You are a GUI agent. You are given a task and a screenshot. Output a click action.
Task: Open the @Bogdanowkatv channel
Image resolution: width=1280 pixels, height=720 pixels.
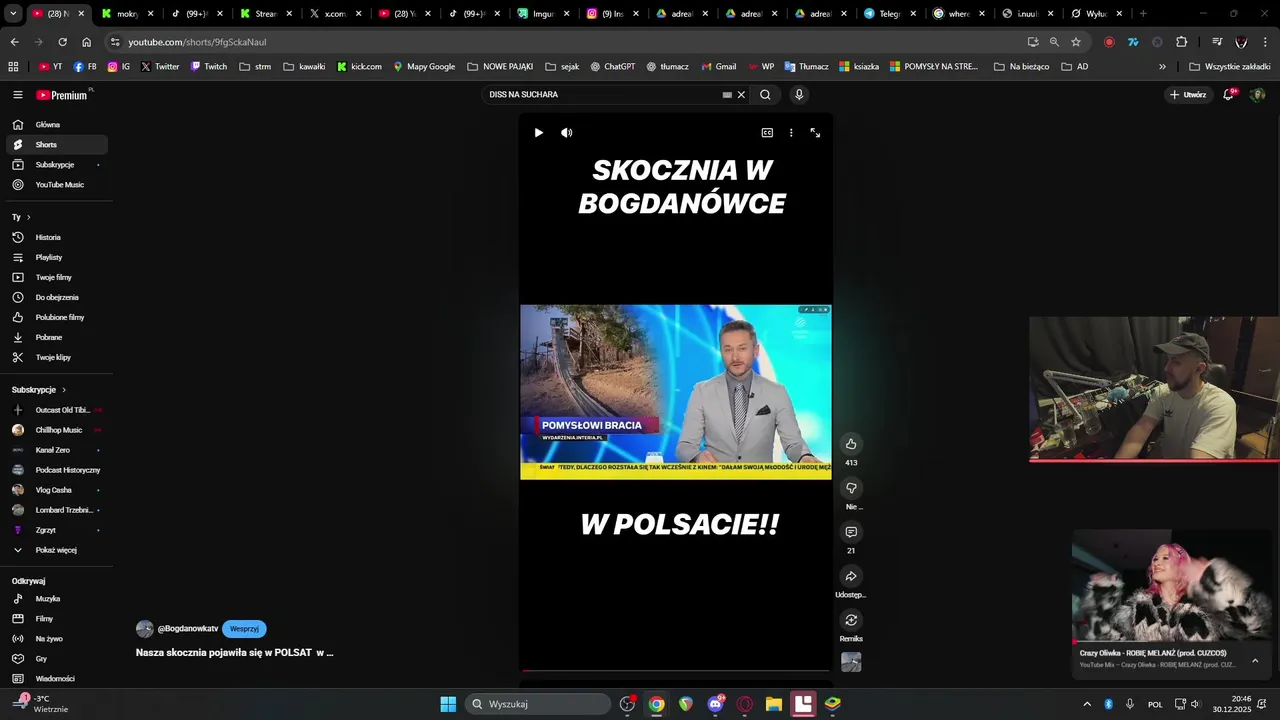coord(188,629)
